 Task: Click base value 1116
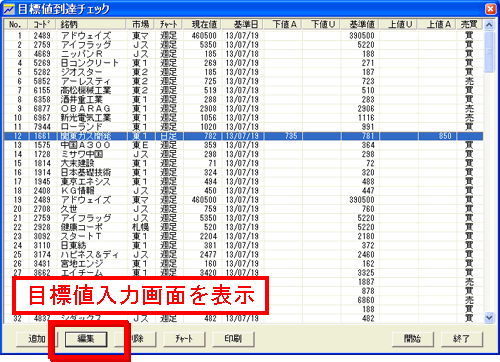click(366, 118)
